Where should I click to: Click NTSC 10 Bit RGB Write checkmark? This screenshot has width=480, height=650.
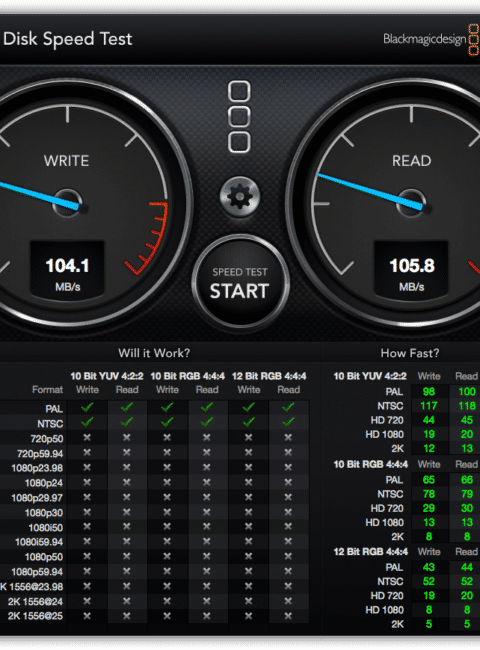pos(167,422)
